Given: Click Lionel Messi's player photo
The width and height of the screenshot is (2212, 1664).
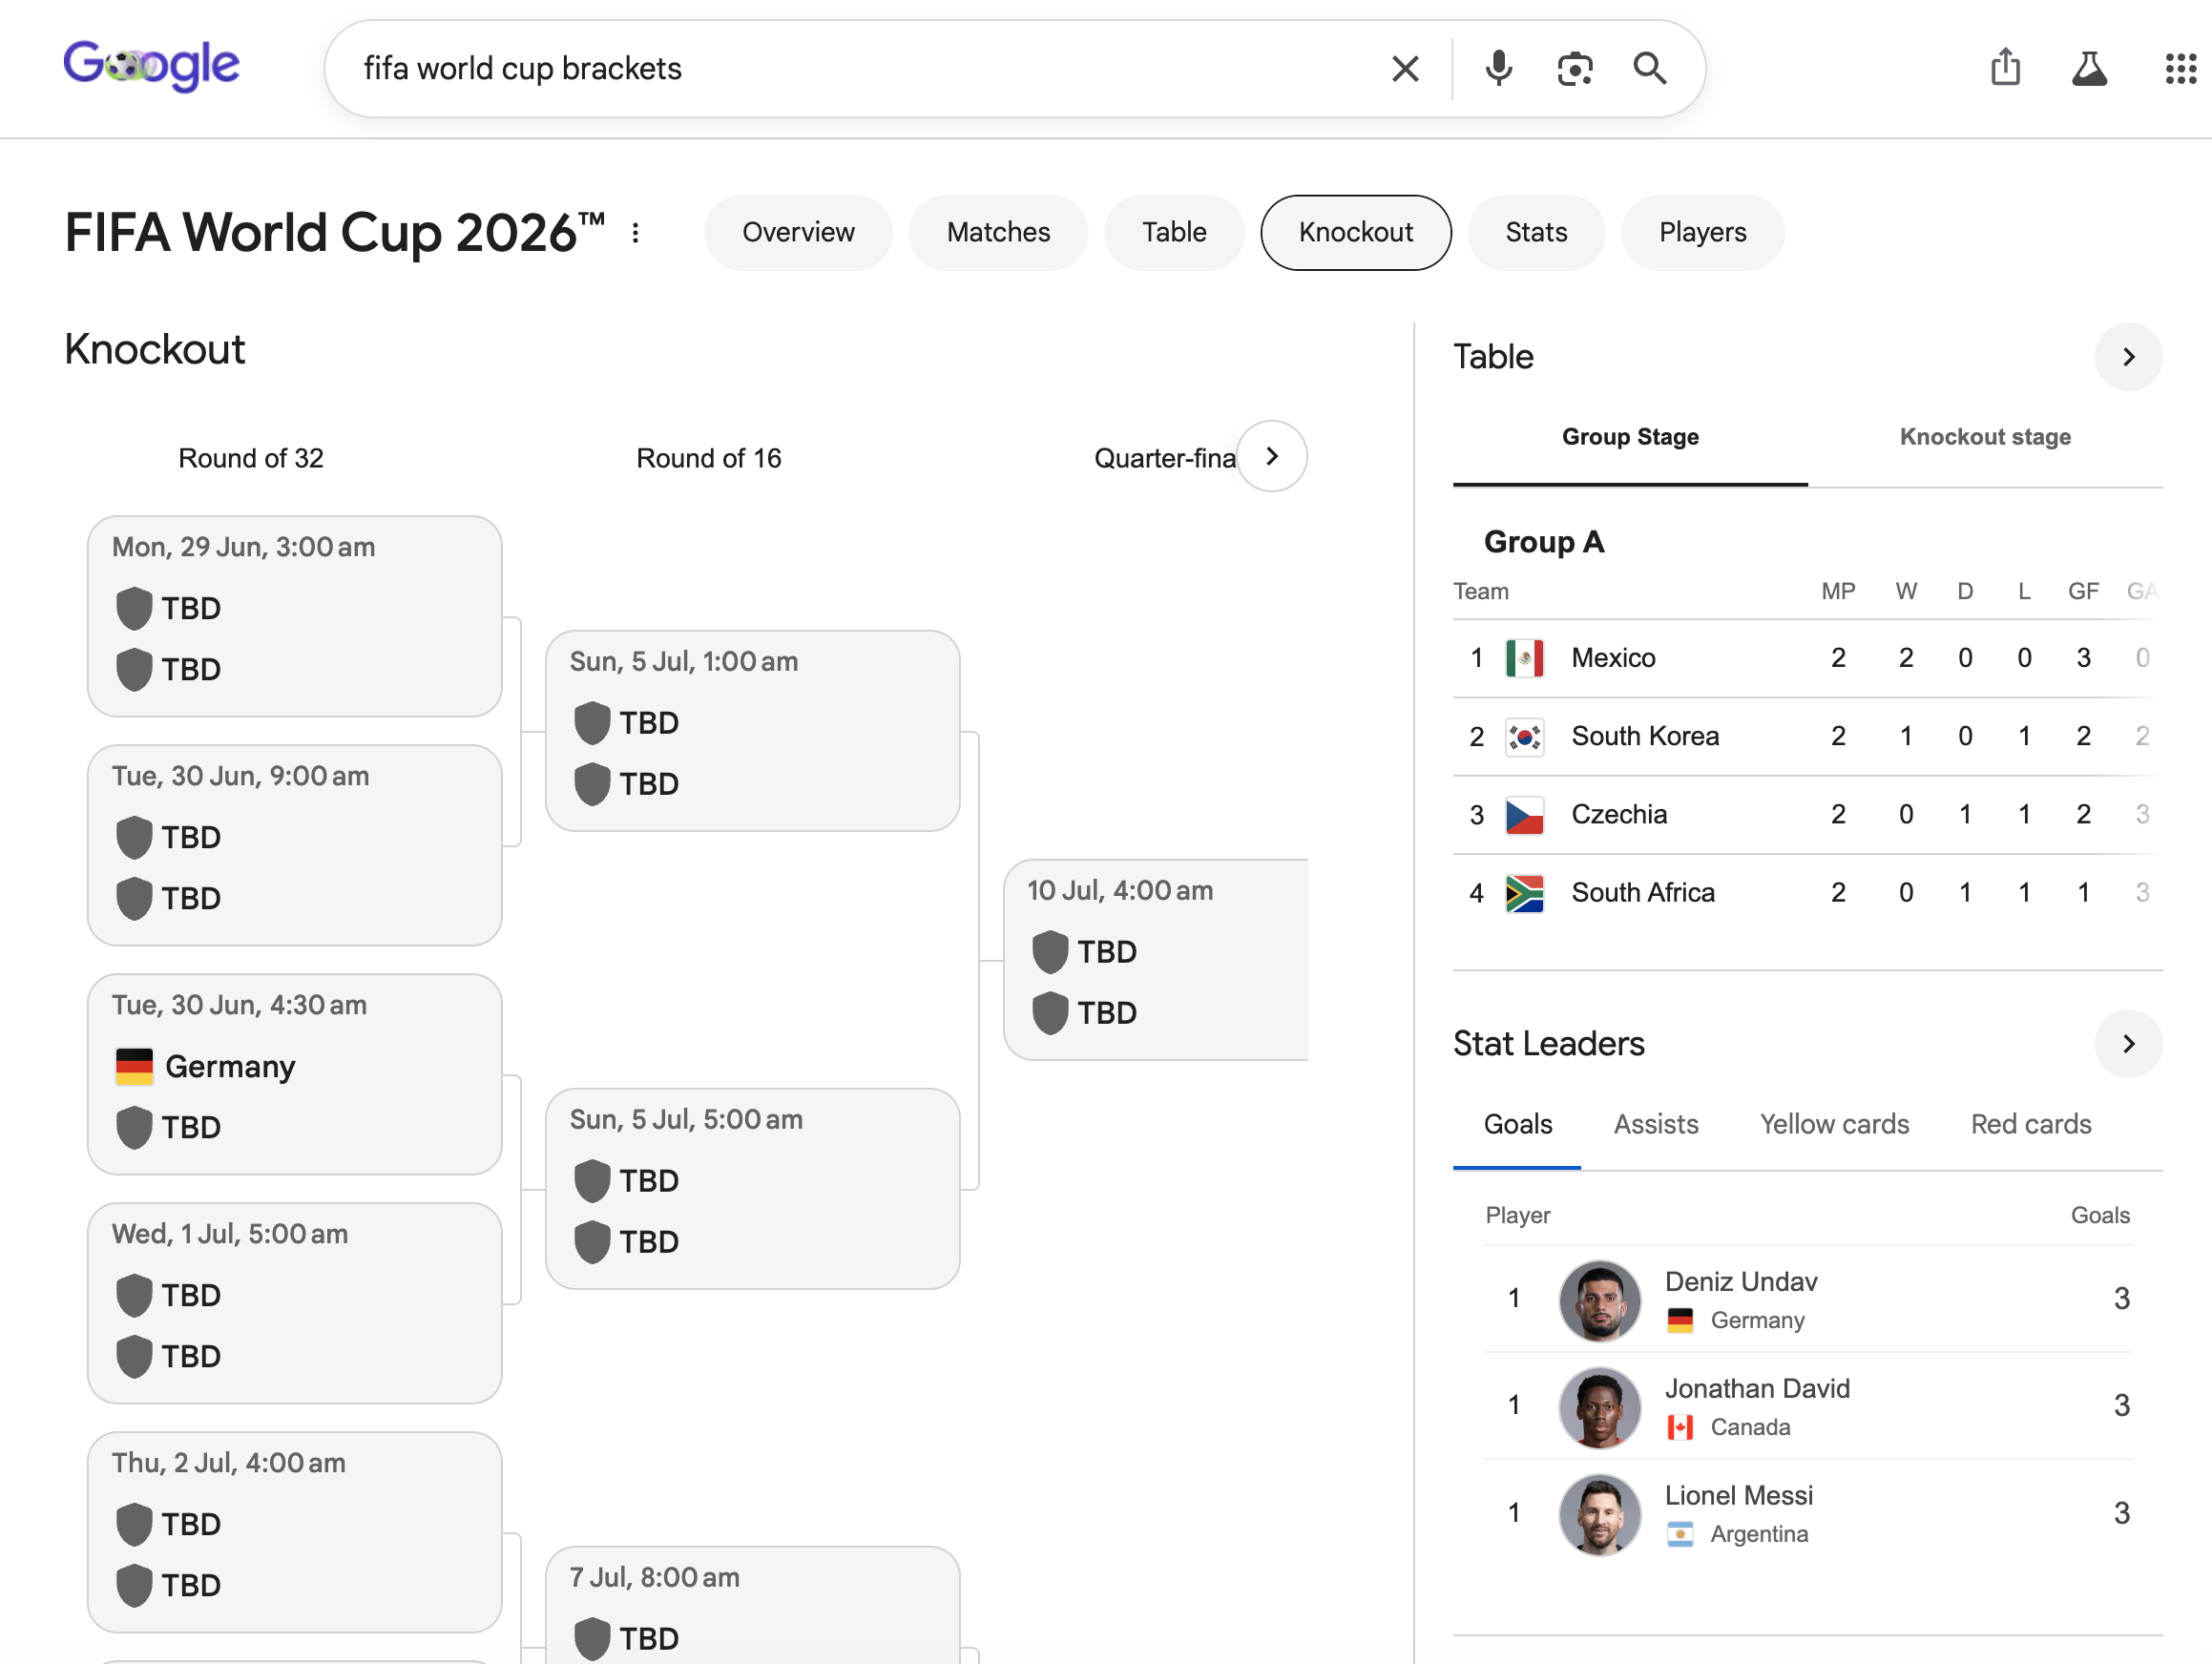Looking at the screenshot, I should [1599, 1513].
